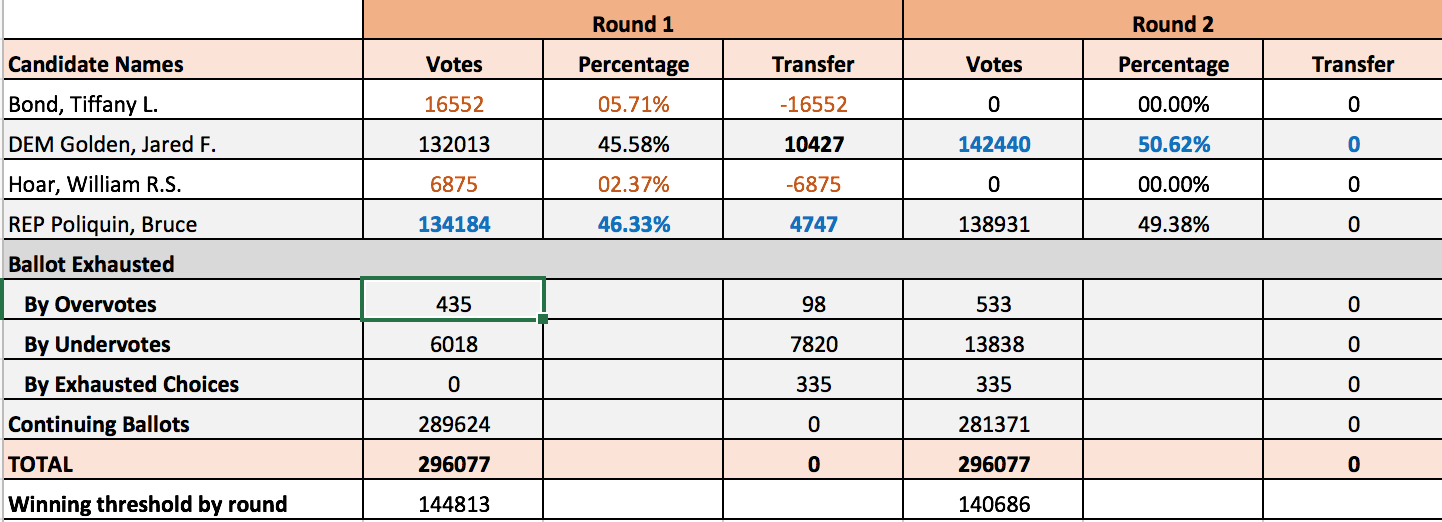
Task: Select the Round 2 threshold 140686 cell
Action: (994, 501)
